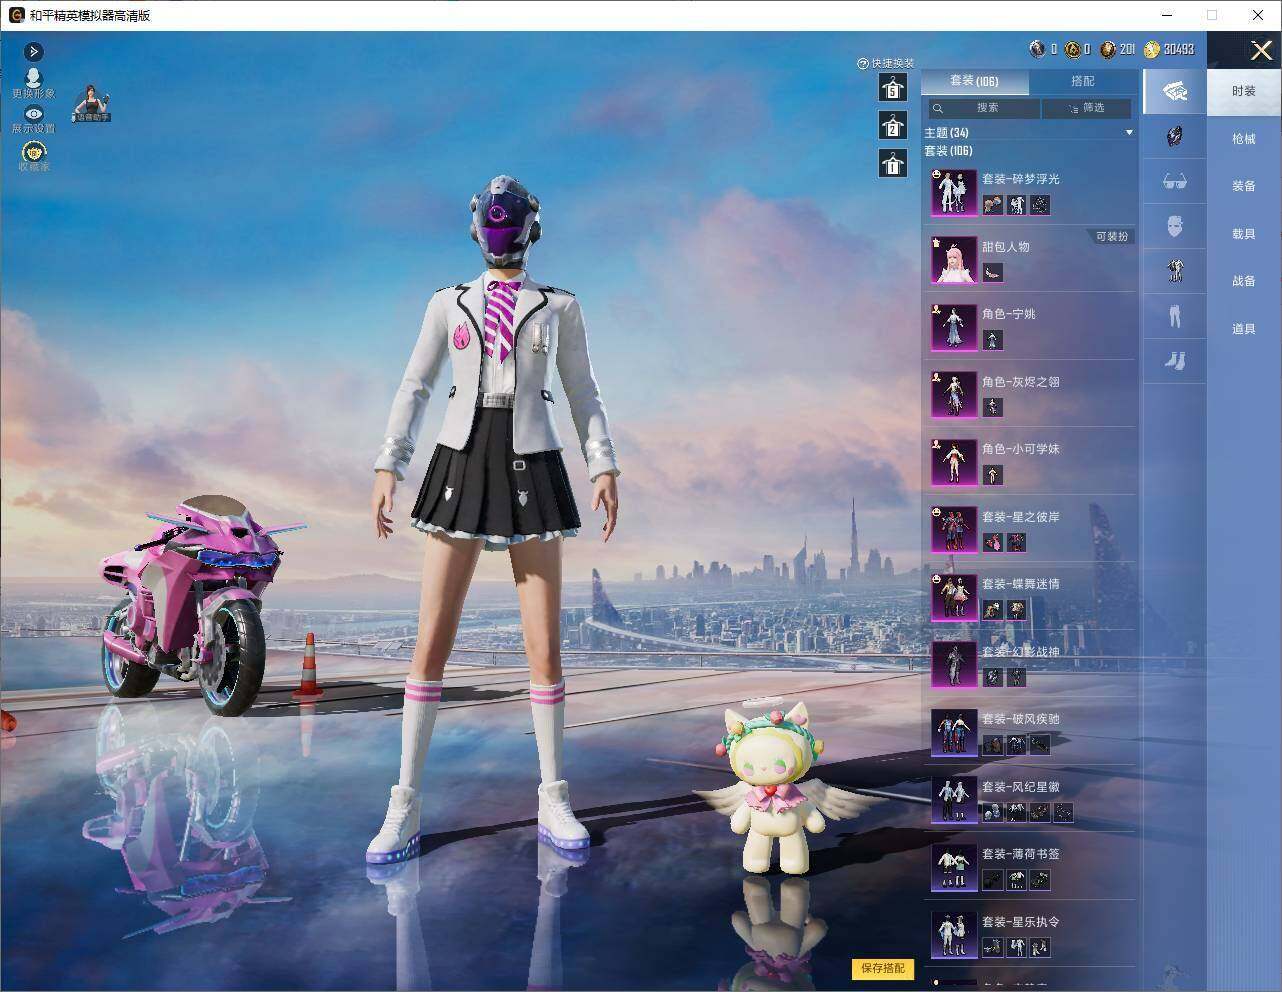This screenshot has height=992, width=1282.
Task: Click the 保存搭配 save outfit button
Action: click(882, 968)
